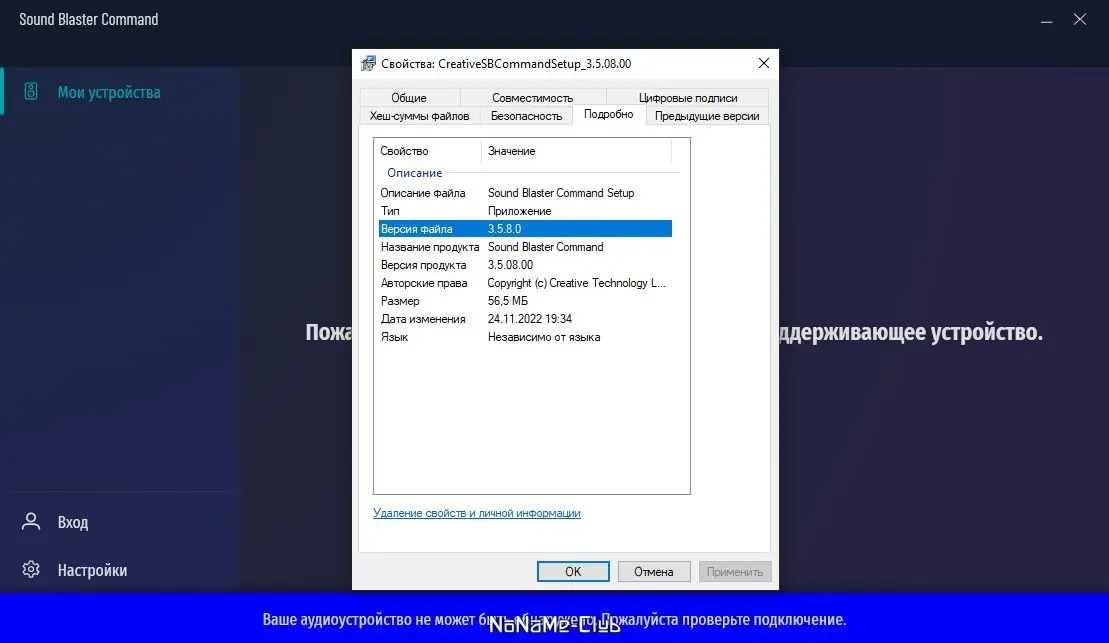This screenshot has width=1109, height=643.
Task: Click the Описание group heading
Action: [x=414, y=173]
